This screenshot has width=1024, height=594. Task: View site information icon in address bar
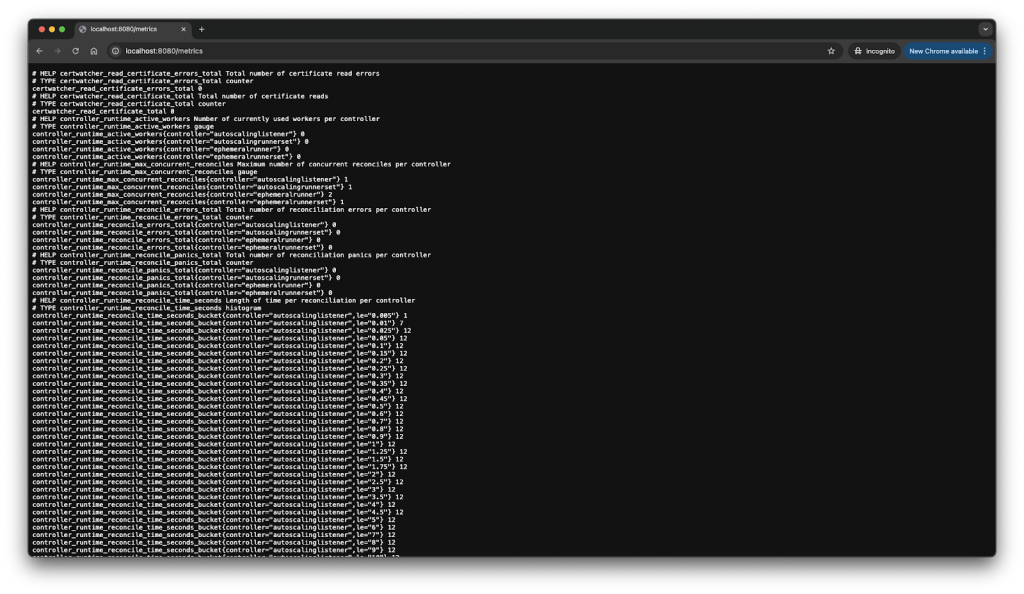point(116,51)
